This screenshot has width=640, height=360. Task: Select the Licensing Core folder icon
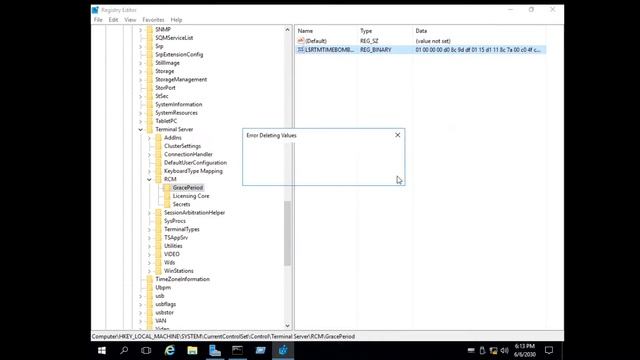[x=167, y=196]
